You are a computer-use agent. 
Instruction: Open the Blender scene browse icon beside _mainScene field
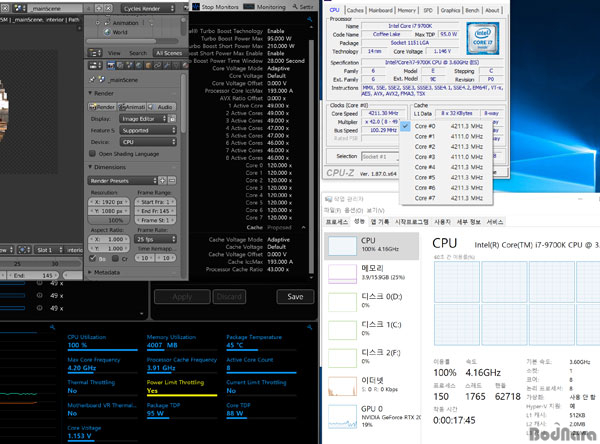pyautogui.click(x=19, y=8)
